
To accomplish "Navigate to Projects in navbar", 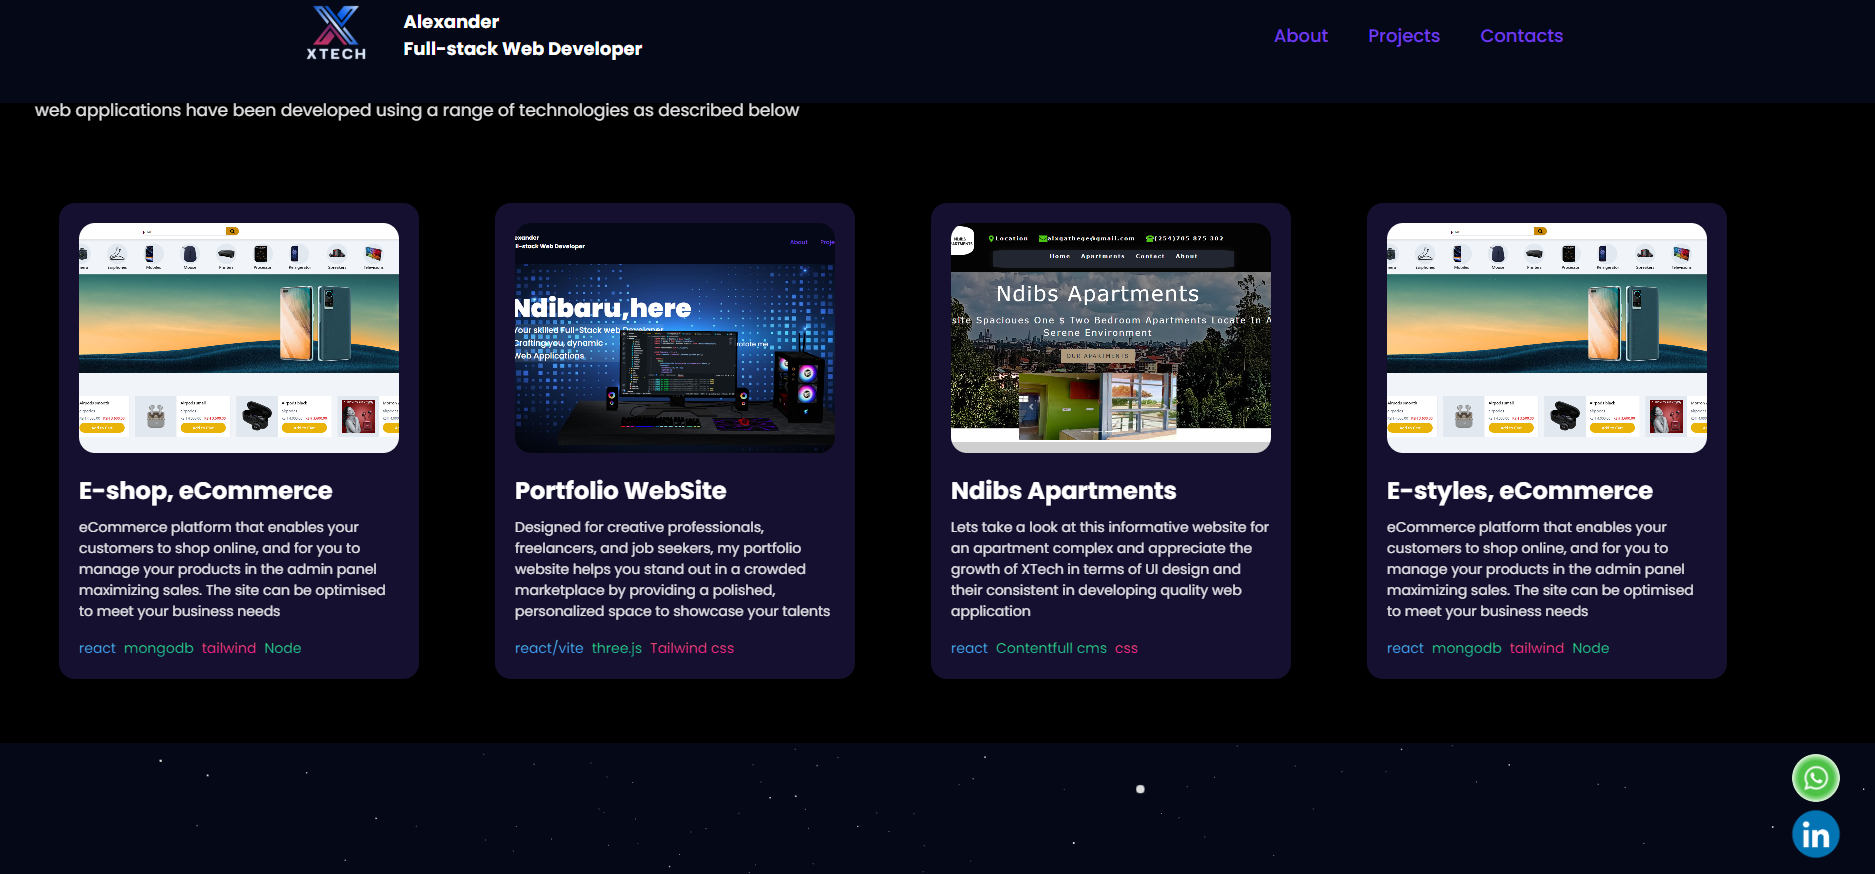I will (x=1403, y=36).
